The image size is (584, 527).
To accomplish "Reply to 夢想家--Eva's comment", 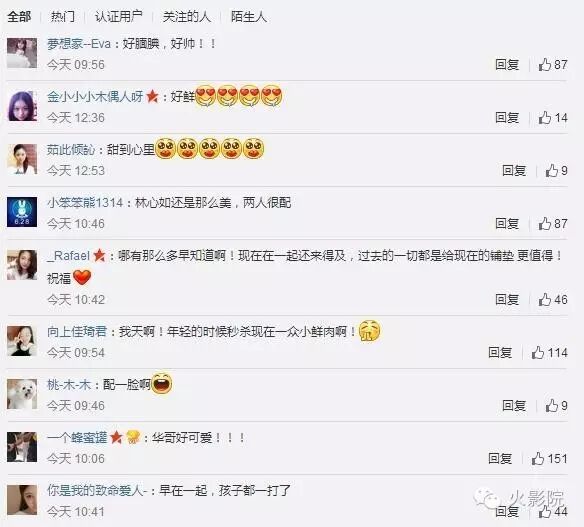I will pos(507,64).
